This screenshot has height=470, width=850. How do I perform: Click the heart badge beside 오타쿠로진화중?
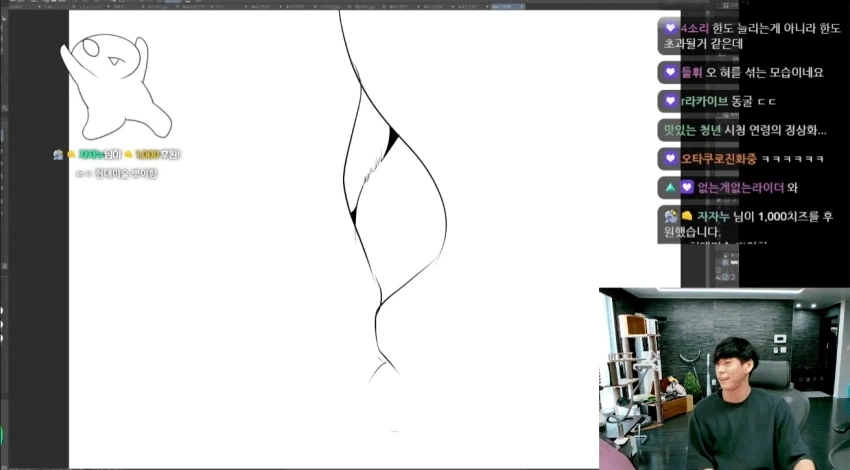[671, 159]
